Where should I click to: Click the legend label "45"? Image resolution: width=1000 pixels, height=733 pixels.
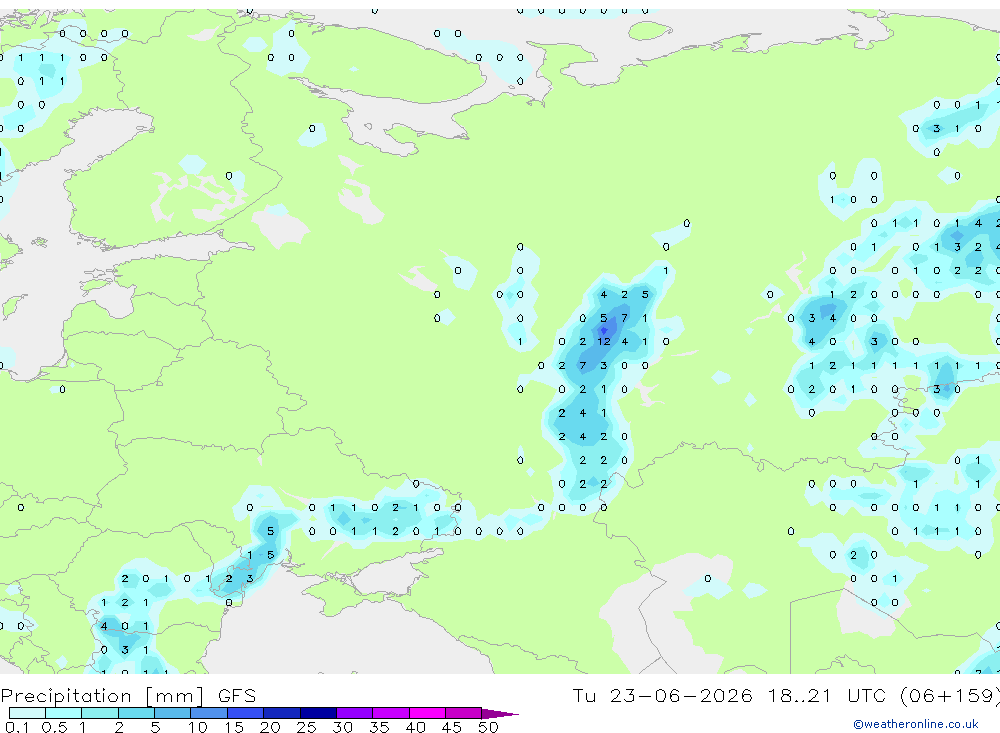pos(452,727)
